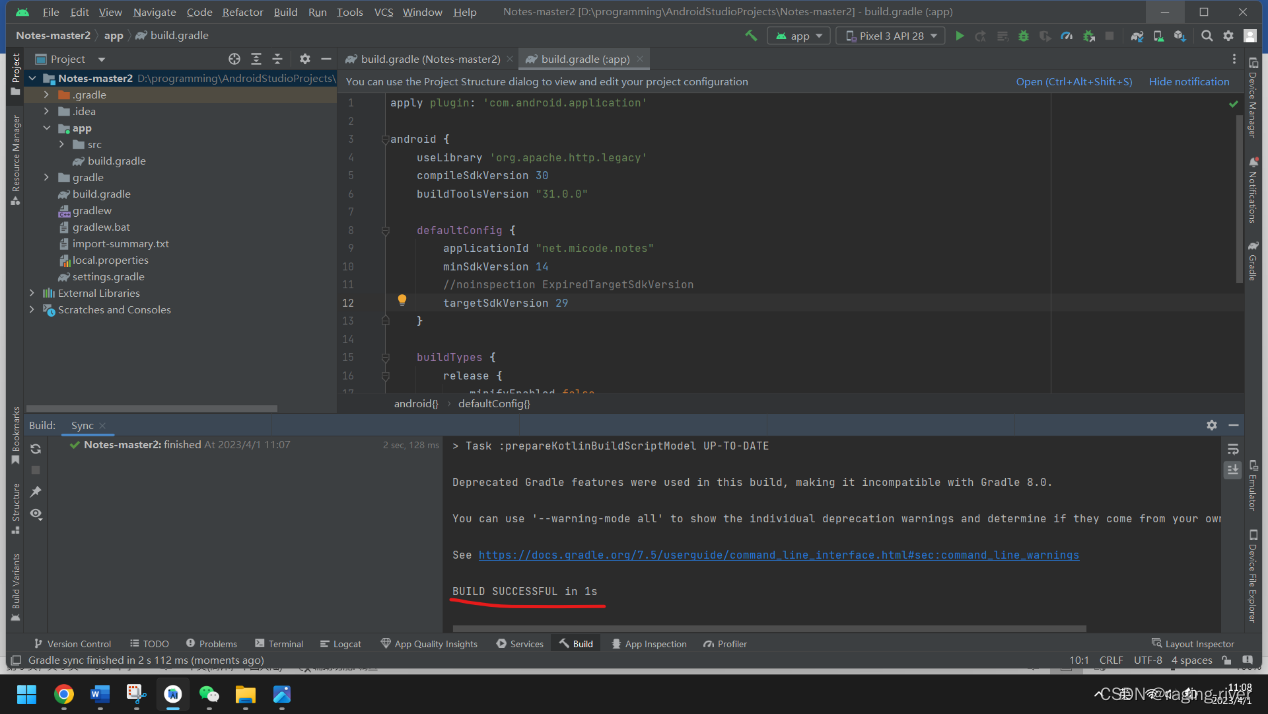Toggle the Project tool window side tab
This screenshot has width=1268, height=714.
coord(15,73)
